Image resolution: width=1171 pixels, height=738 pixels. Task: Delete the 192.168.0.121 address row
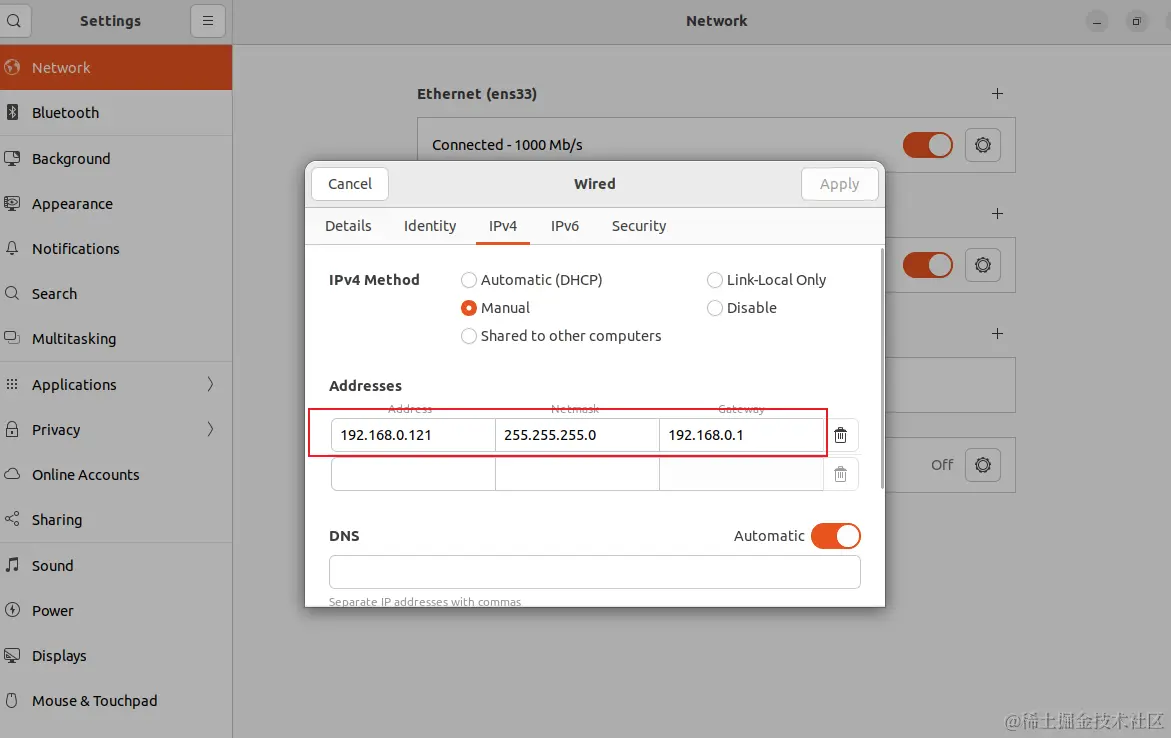(x=840, y=435)
